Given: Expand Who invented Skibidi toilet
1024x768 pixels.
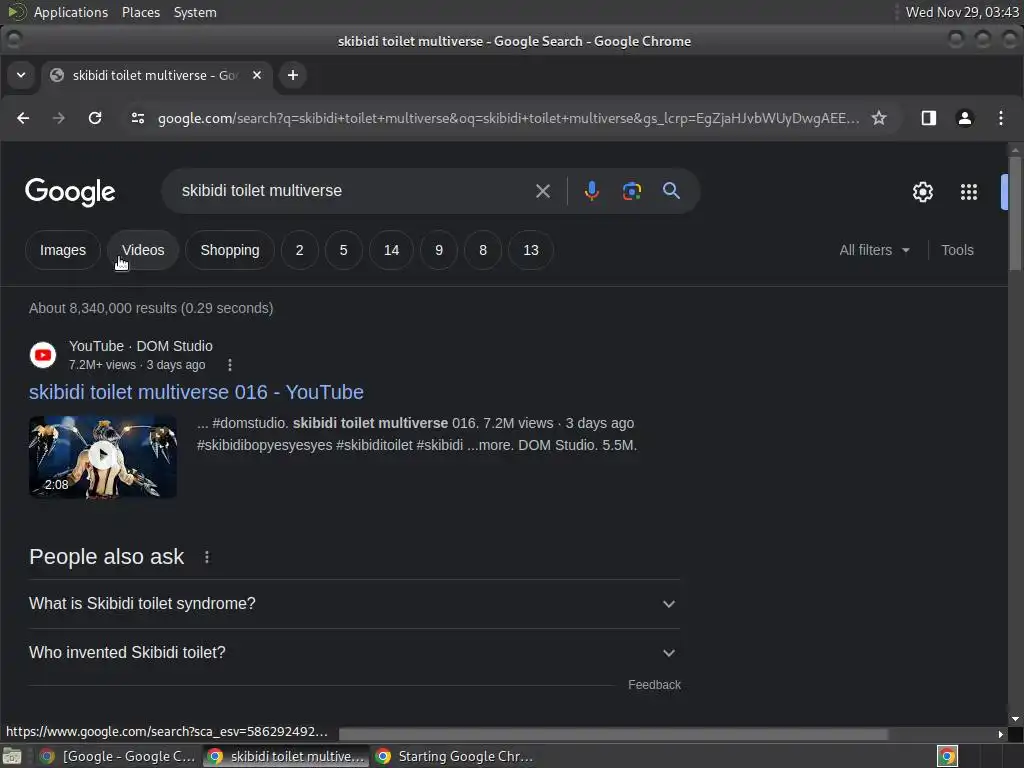Looking at the screenshot, I should coord(354,653).
